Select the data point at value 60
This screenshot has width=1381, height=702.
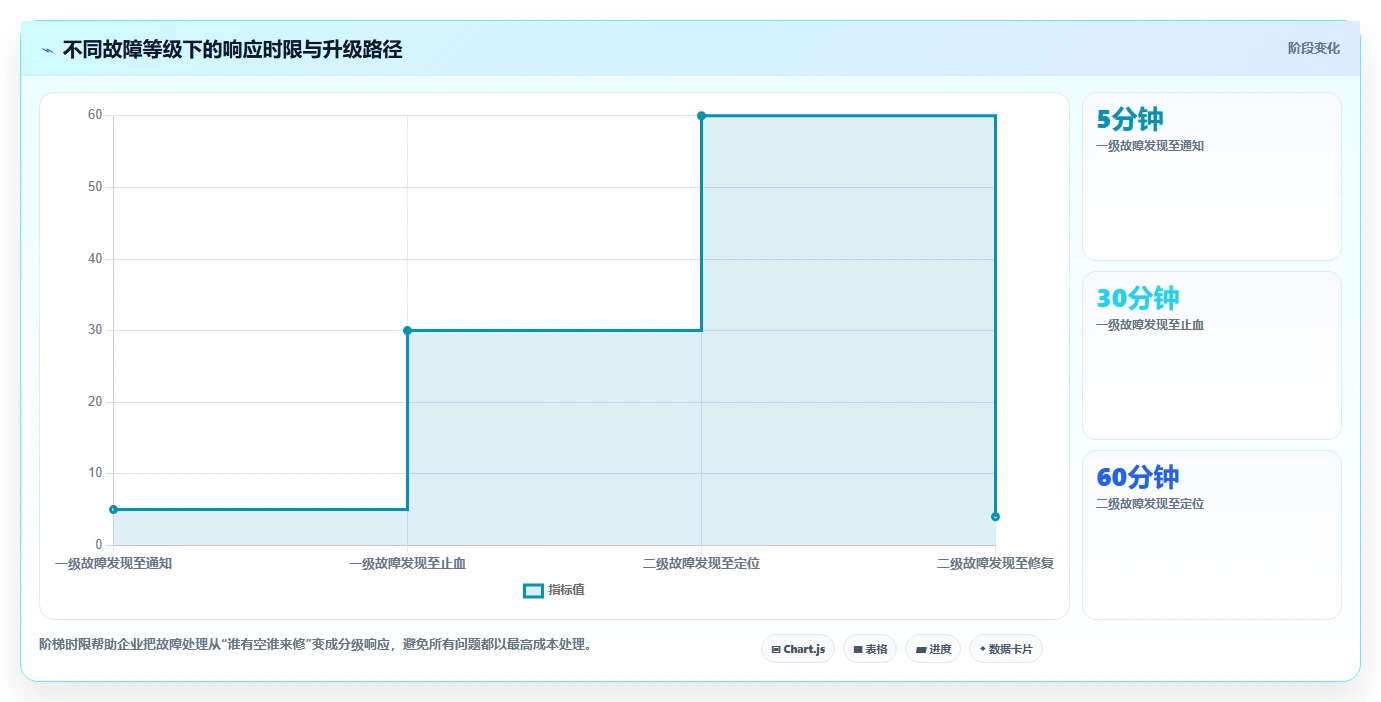click(x=701, y=115)
